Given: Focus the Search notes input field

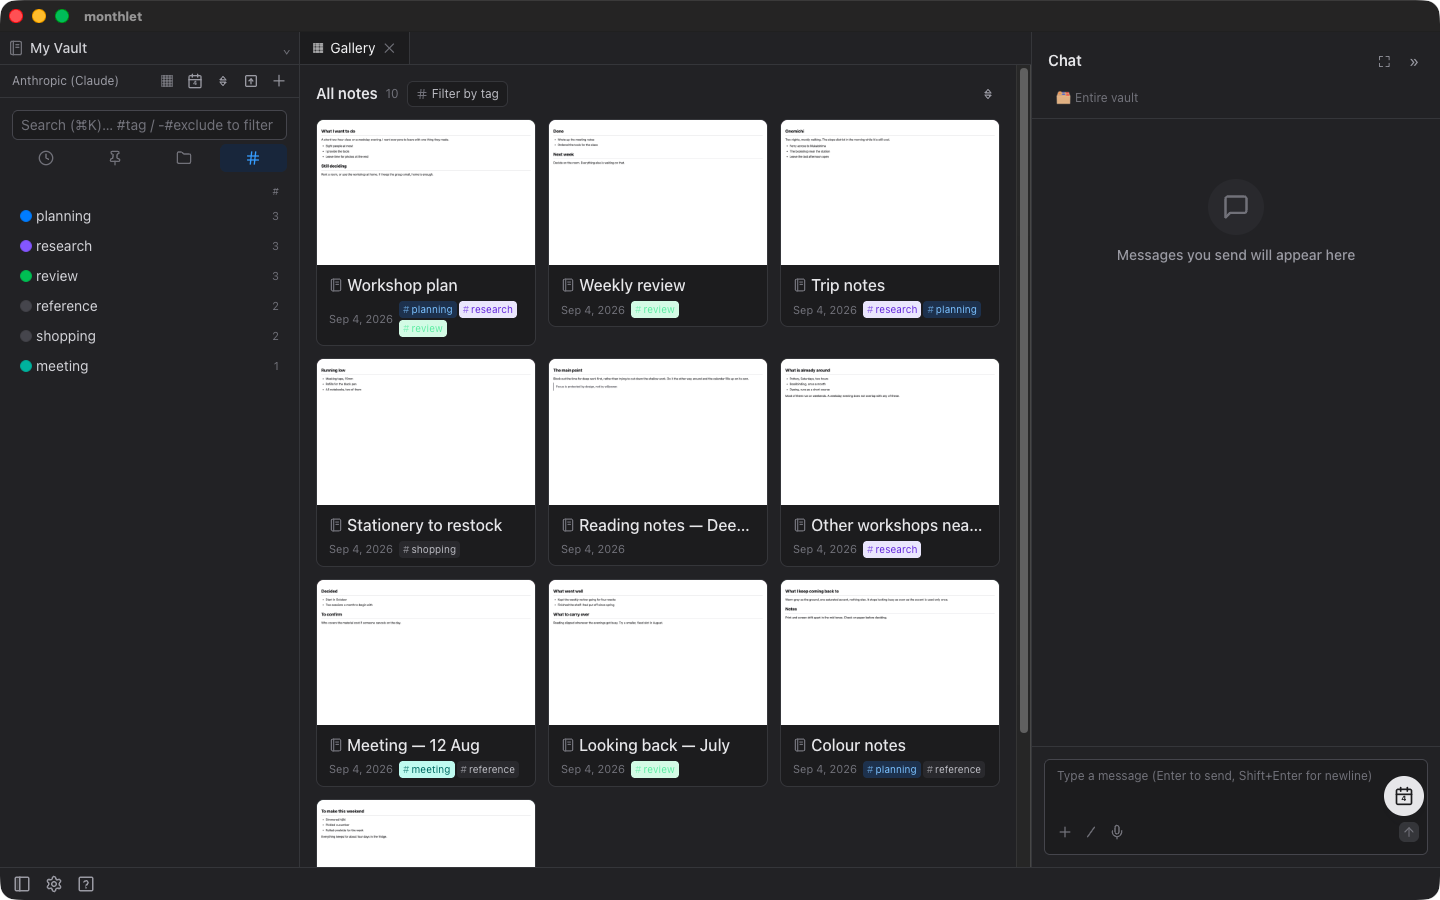Looking at the screenshot, I should (x=149, y=125).
